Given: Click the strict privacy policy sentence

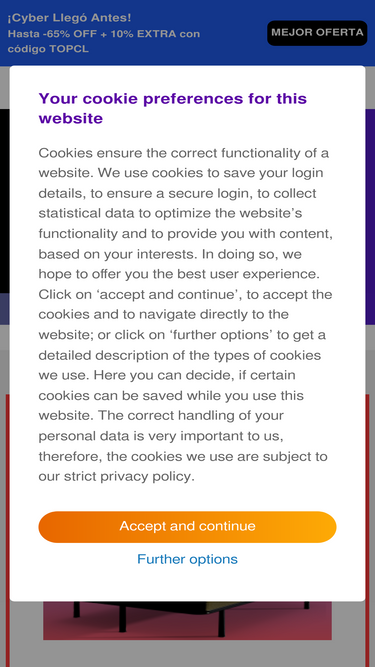Looking at the screenshot, I should 183,466.
